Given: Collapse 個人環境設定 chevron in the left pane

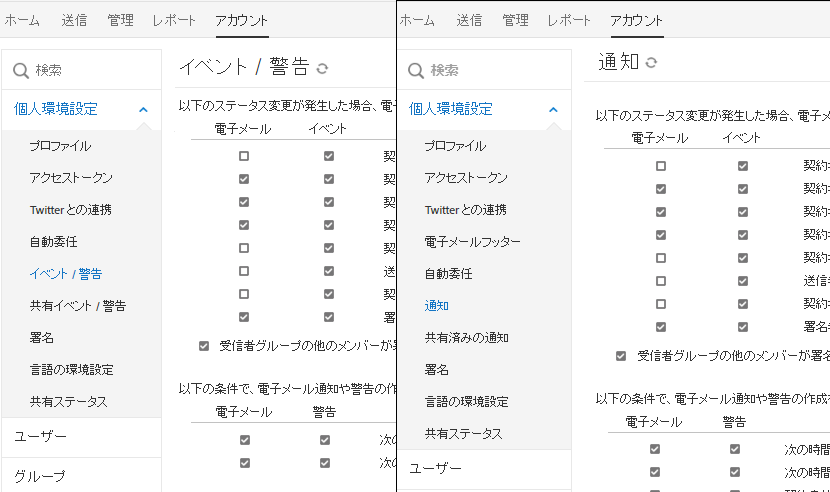Looking at the screenshot, I should [143, 109].
